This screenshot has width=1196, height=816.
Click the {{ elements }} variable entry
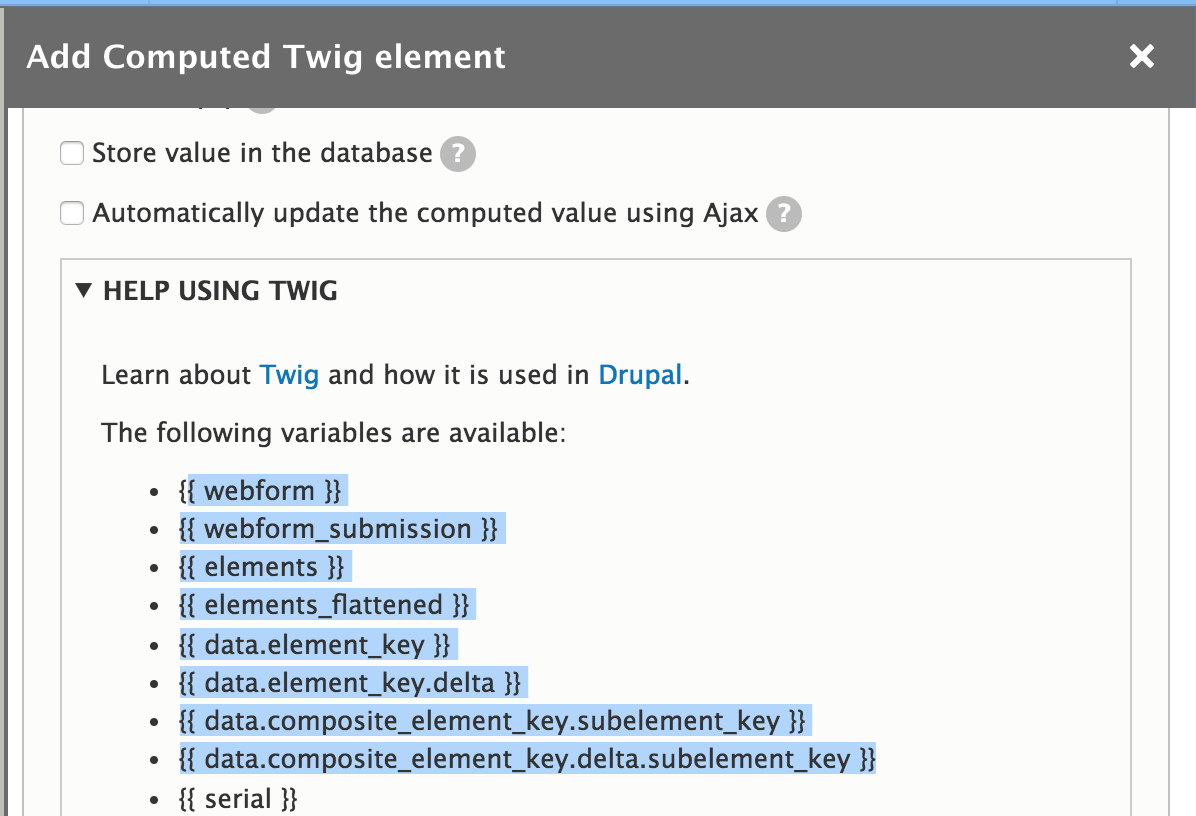click(261, 567)
